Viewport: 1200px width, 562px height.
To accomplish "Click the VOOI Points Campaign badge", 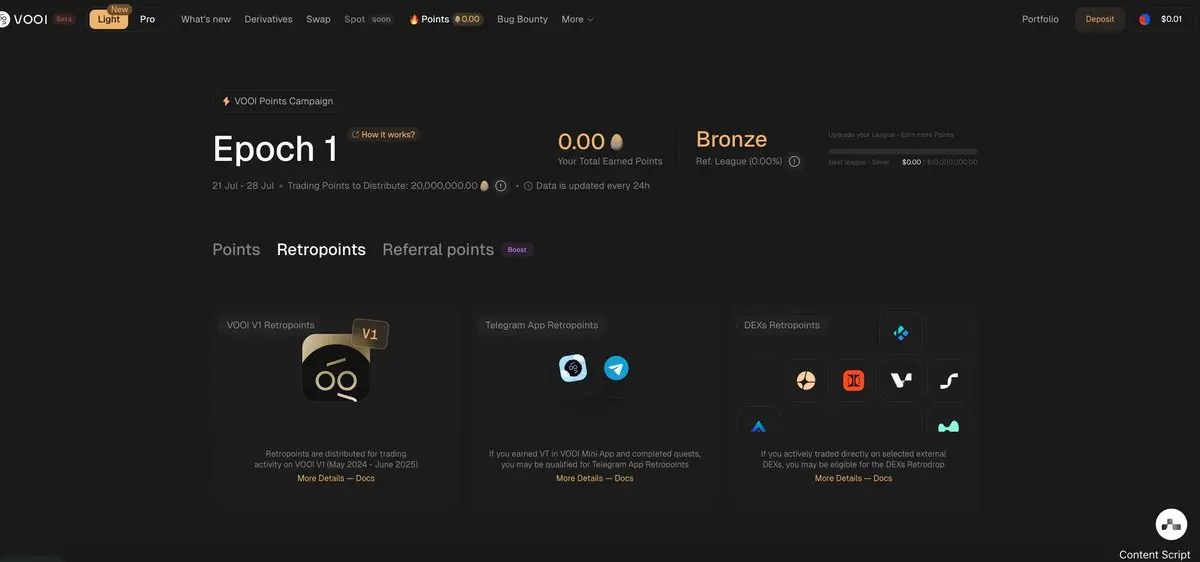I will [x=278, y=101].
